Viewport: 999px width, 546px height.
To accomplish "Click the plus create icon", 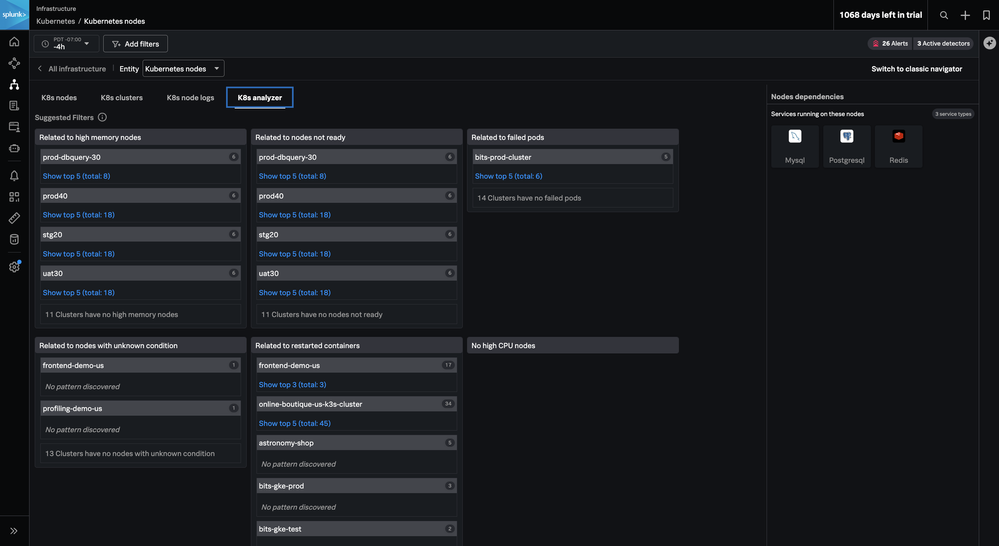I will [x=965, y=15].
